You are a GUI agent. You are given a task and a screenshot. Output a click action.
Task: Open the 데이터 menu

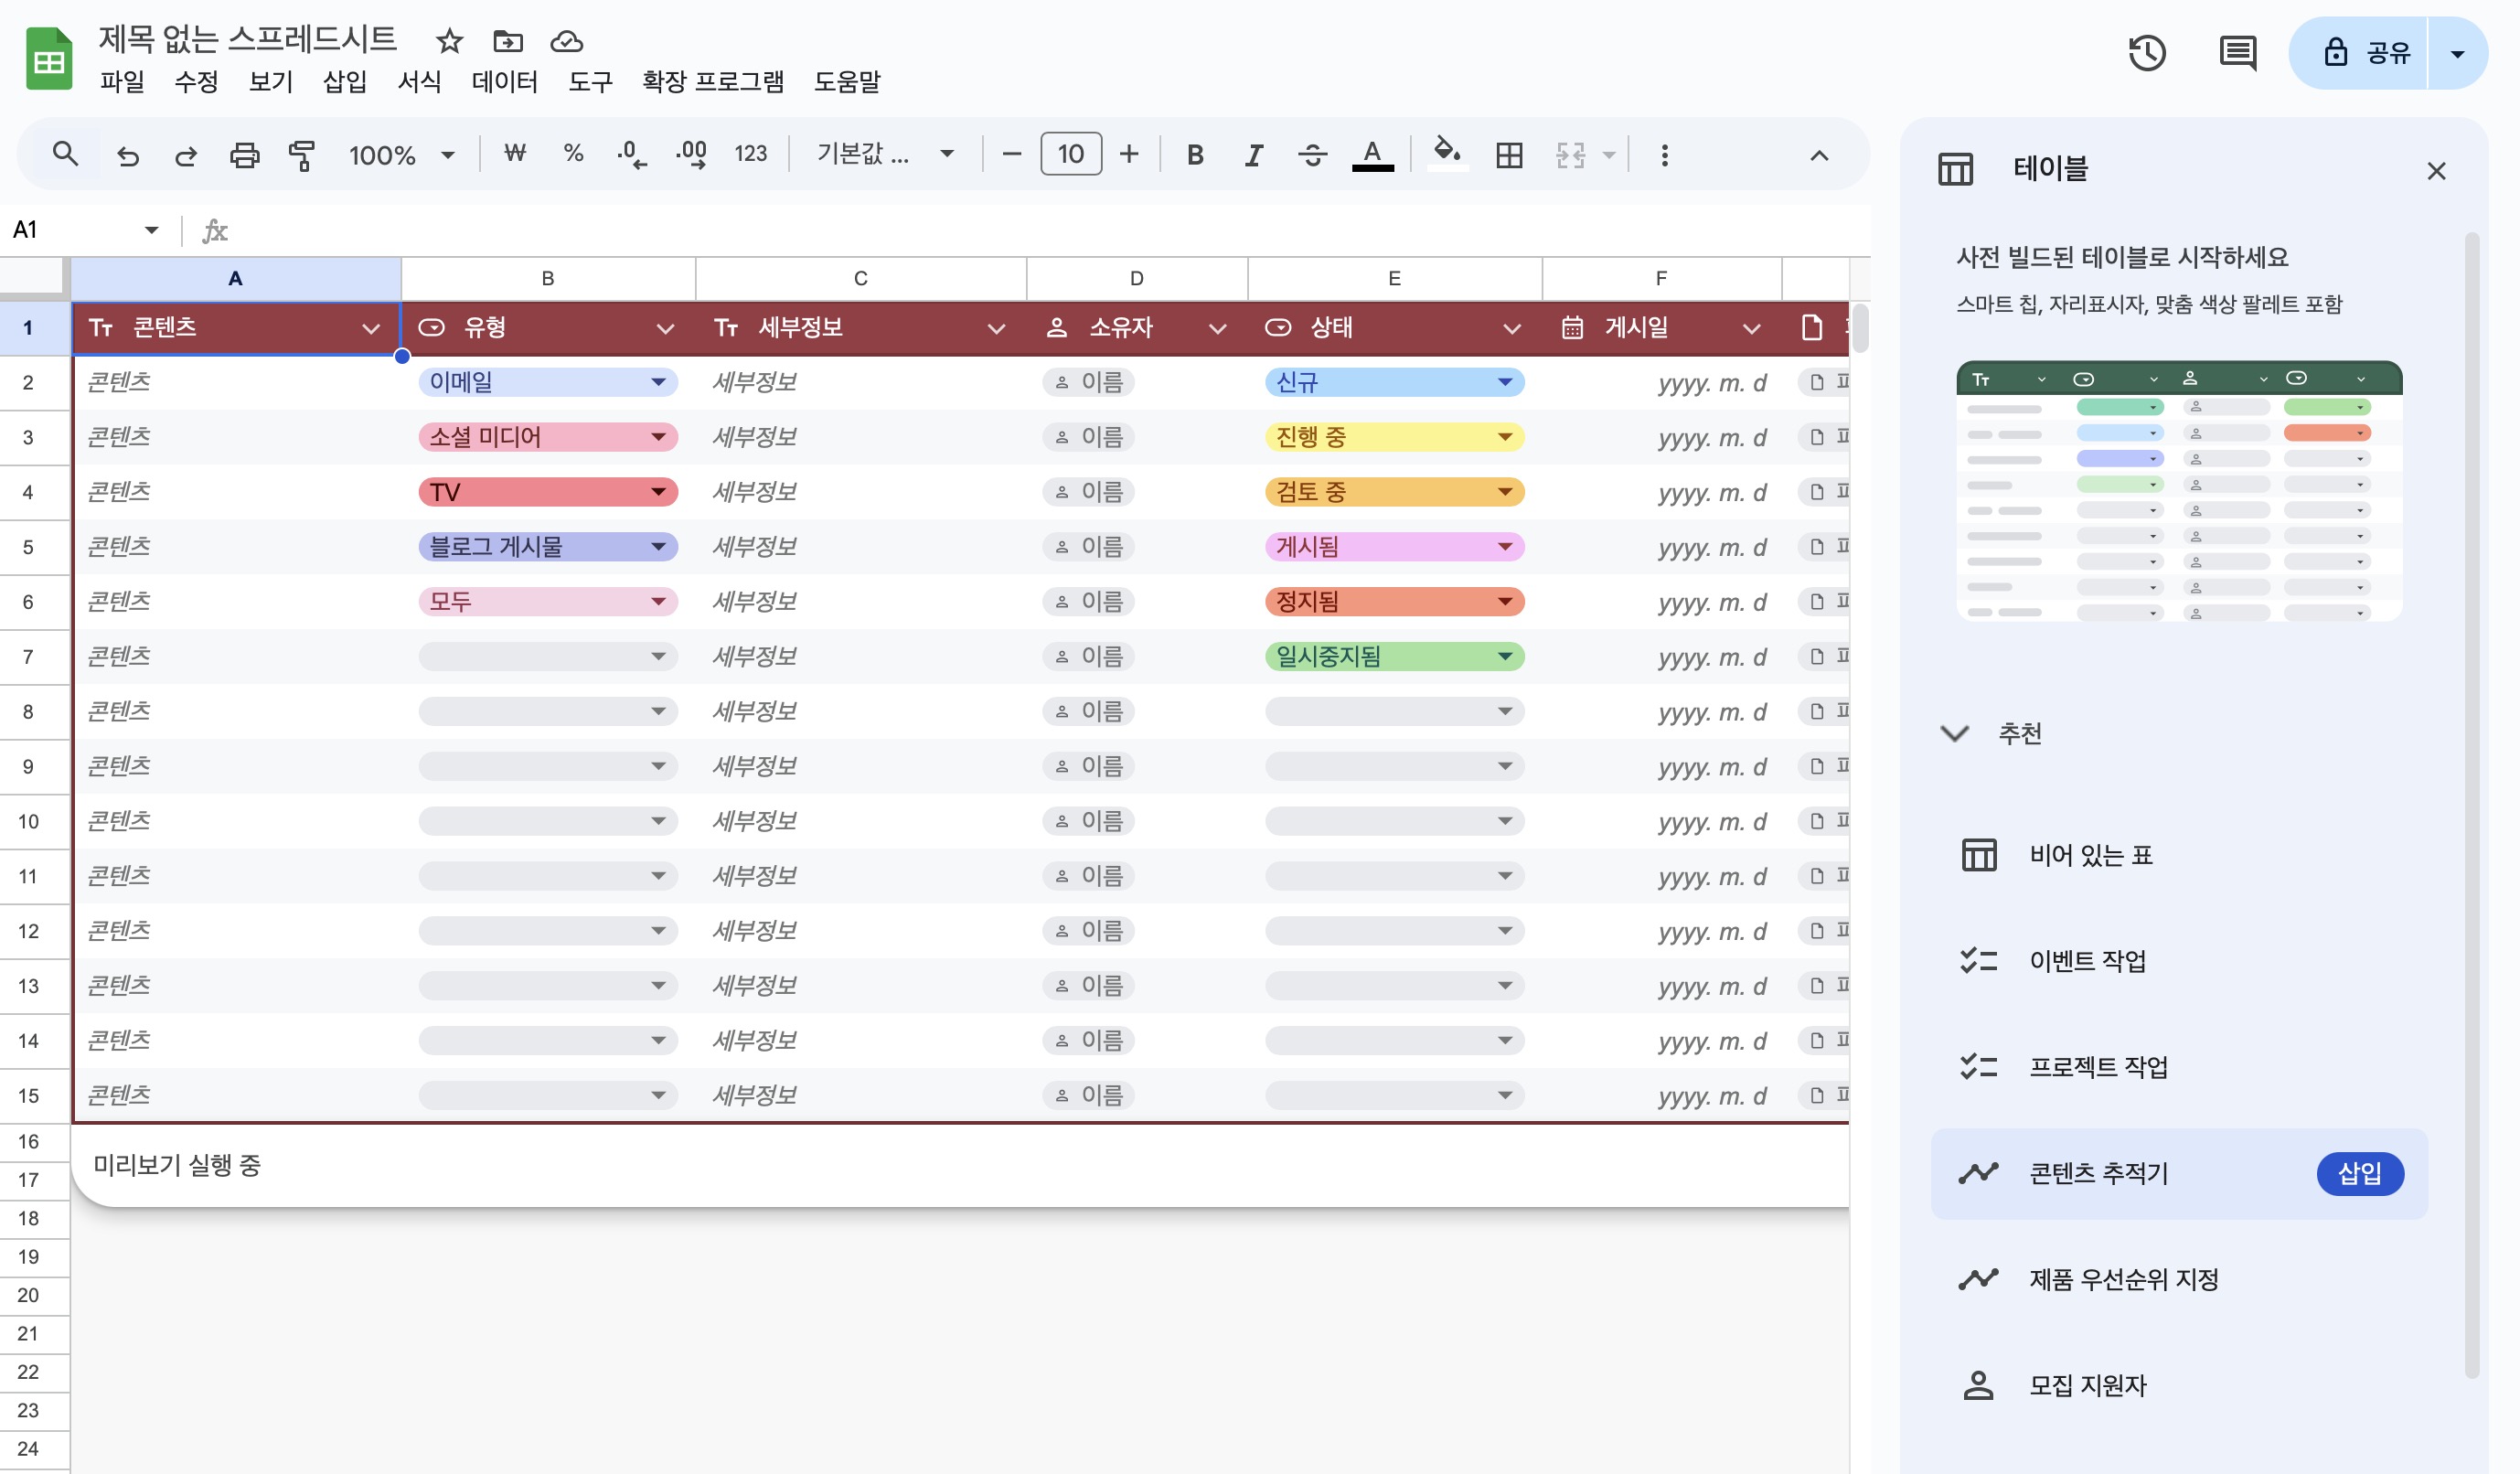504,82
